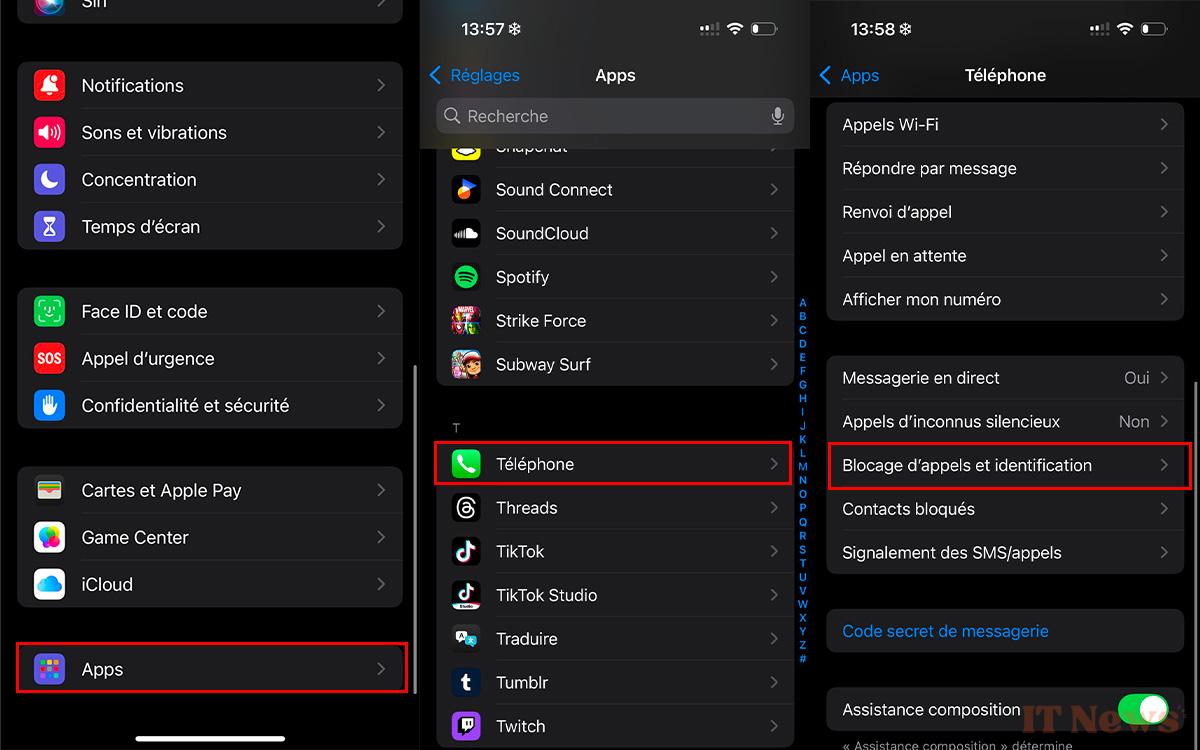
Task: Open the Spotify app icon
Action: coord(466,277)
